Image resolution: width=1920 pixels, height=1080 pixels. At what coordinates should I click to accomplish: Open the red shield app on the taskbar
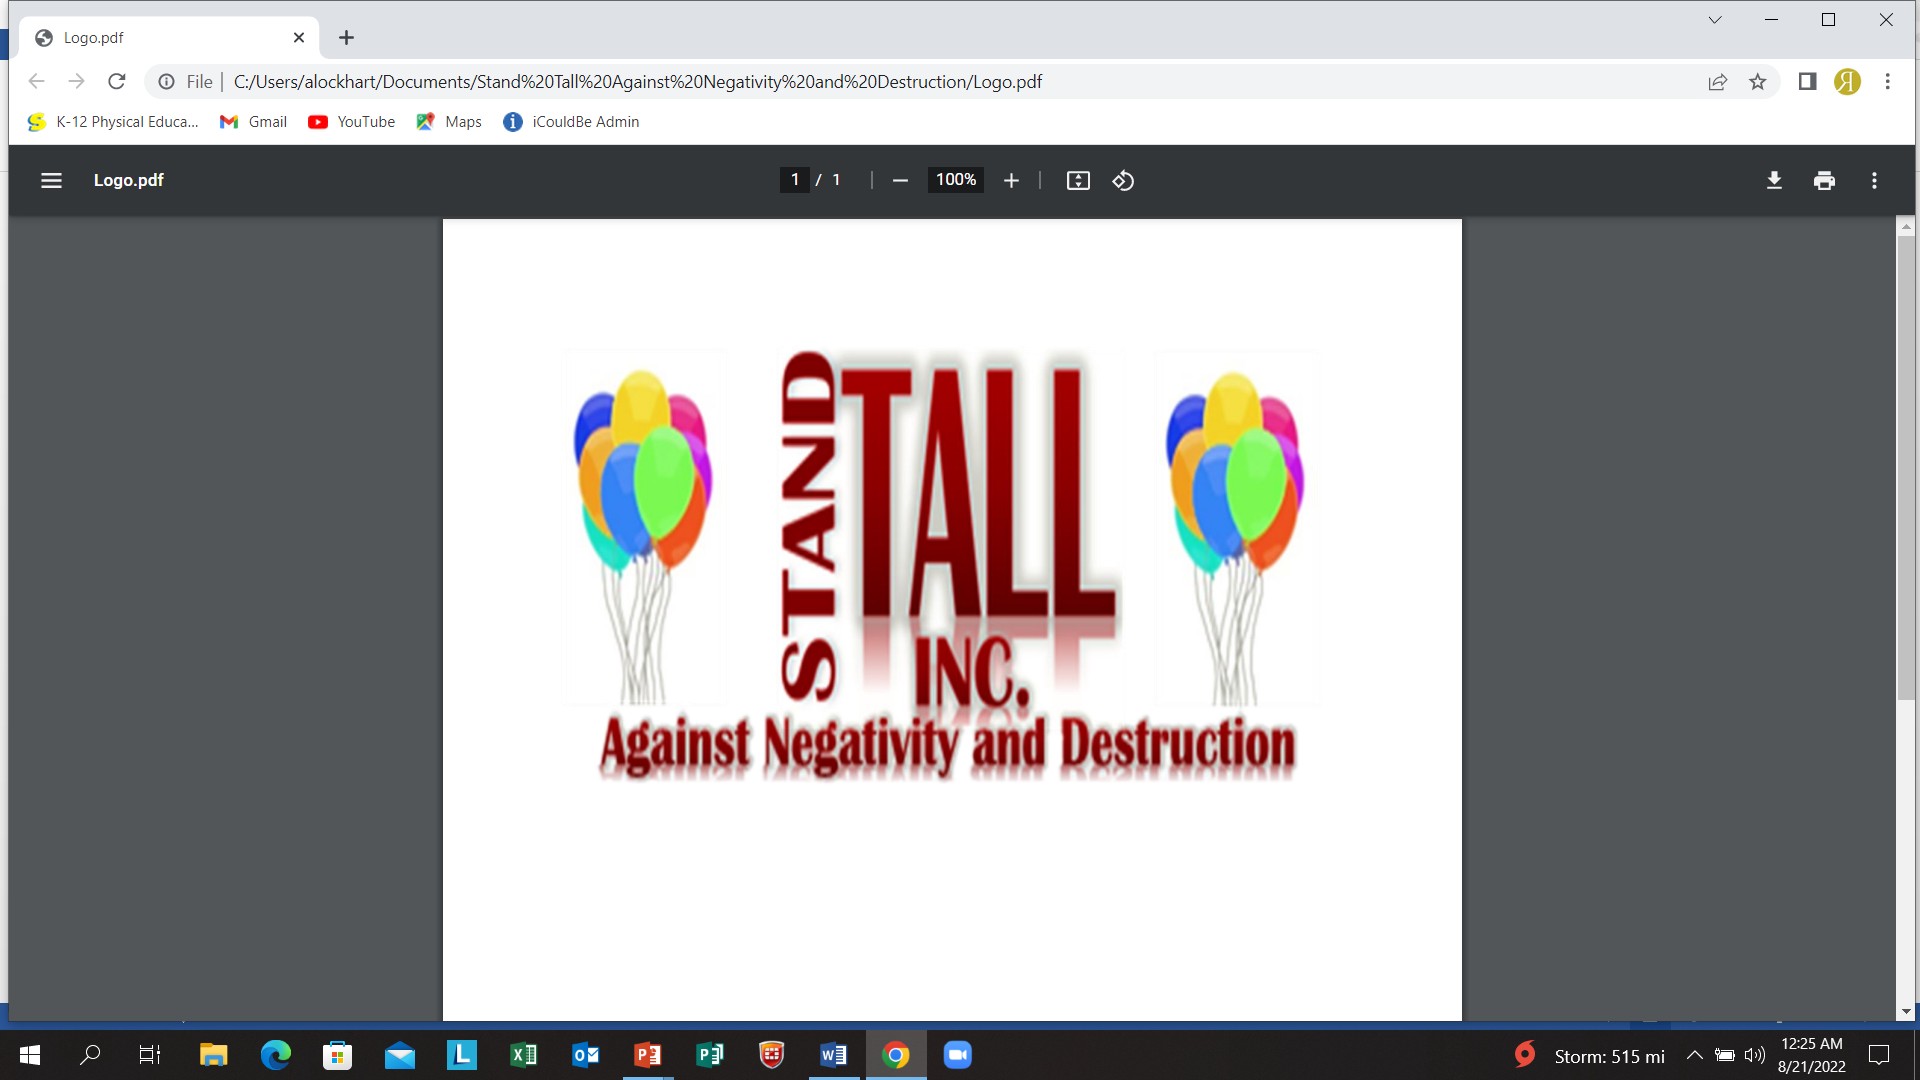pyautogui.click(x=771, y=1055)
